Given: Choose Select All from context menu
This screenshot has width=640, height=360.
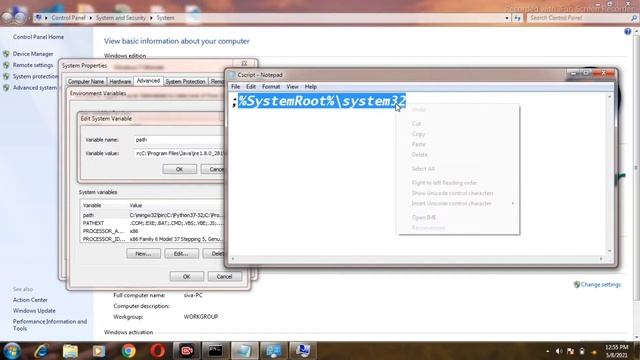Looking at the screenshot, I should tap(458, 169).
